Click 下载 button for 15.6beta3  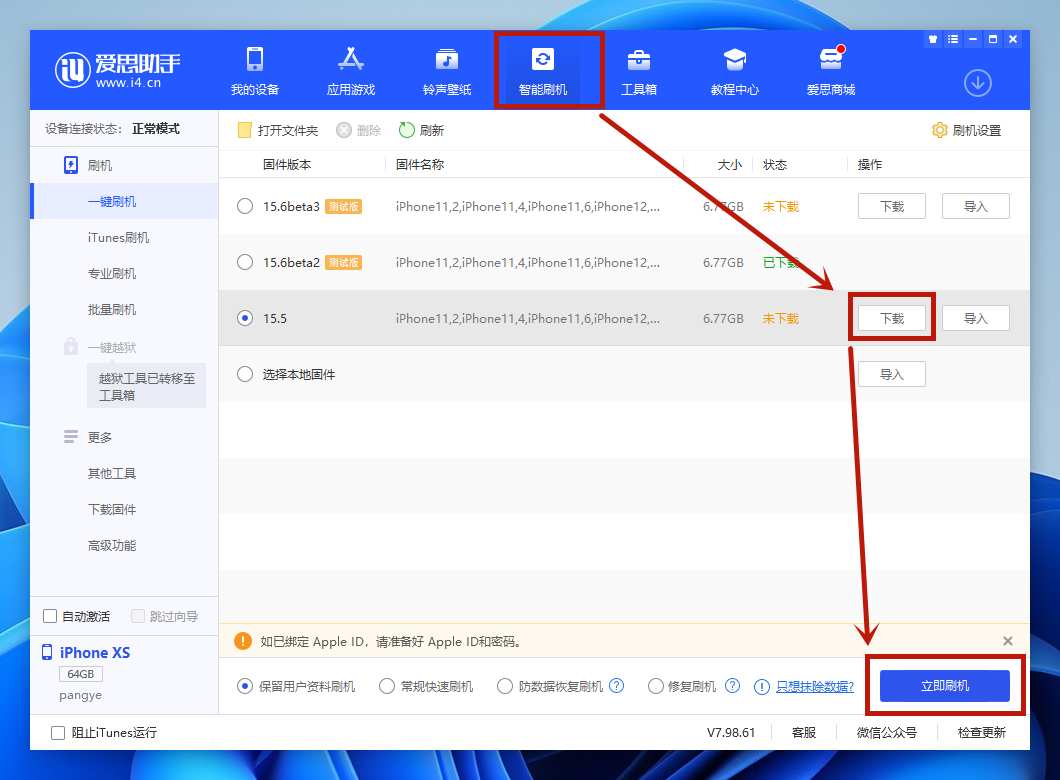[x=892, y=206]
